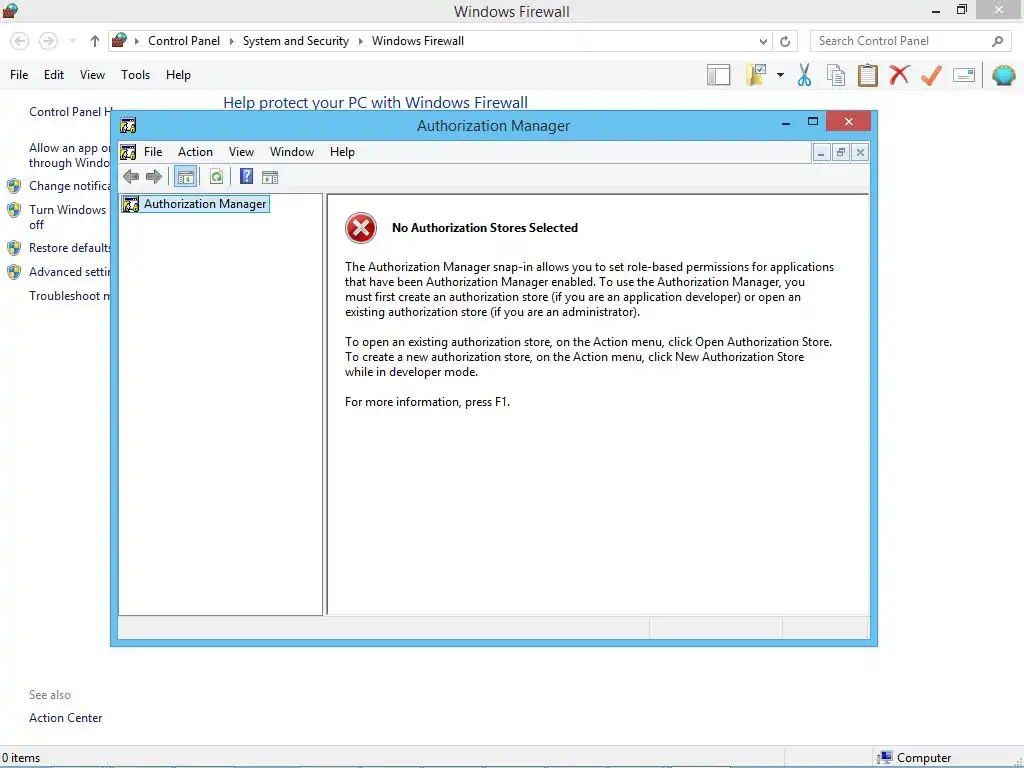
Task: Open View menu in Windows Firewall window
Action: coord(92,75)
